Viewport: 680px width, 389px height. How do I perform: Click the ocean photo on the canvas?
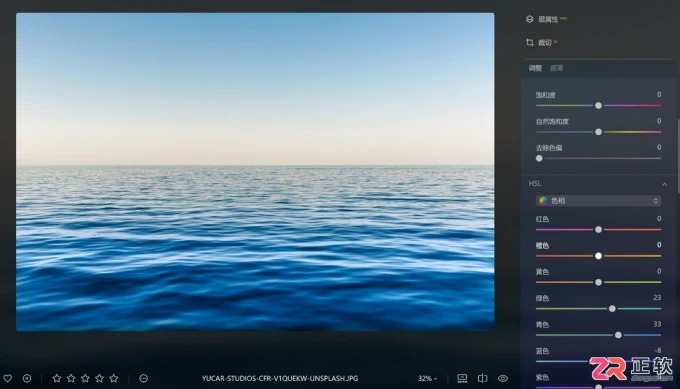click(x=255, y=172)
